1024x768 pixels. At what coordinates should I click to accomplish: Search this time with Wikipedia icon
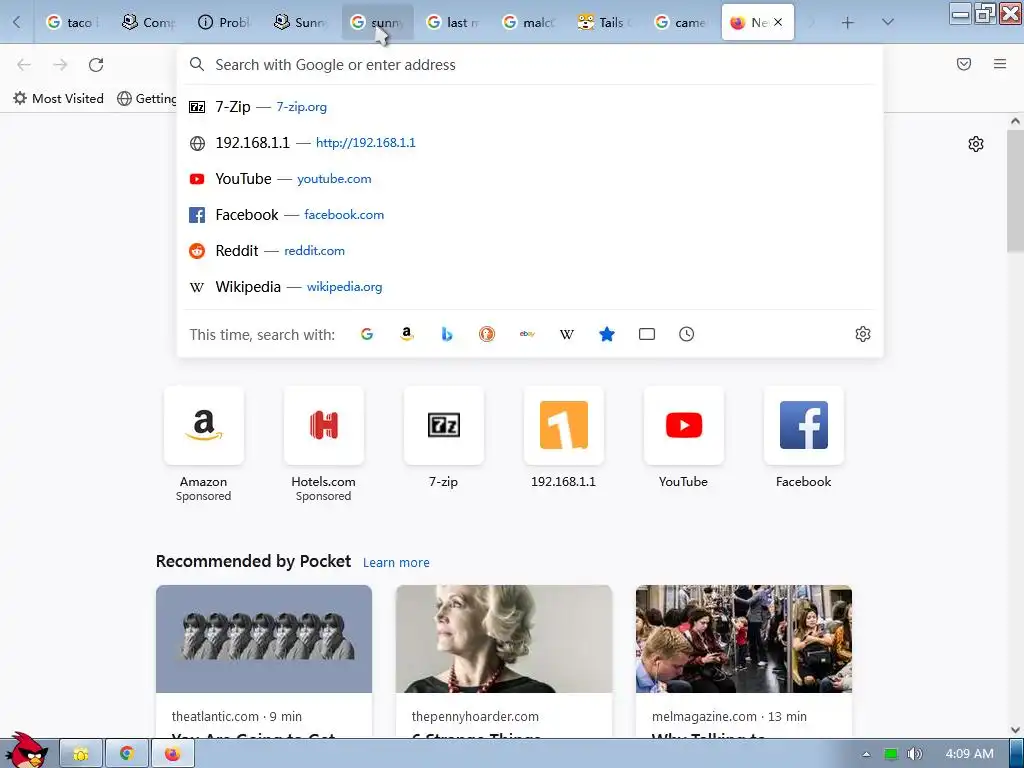[567, 334]
